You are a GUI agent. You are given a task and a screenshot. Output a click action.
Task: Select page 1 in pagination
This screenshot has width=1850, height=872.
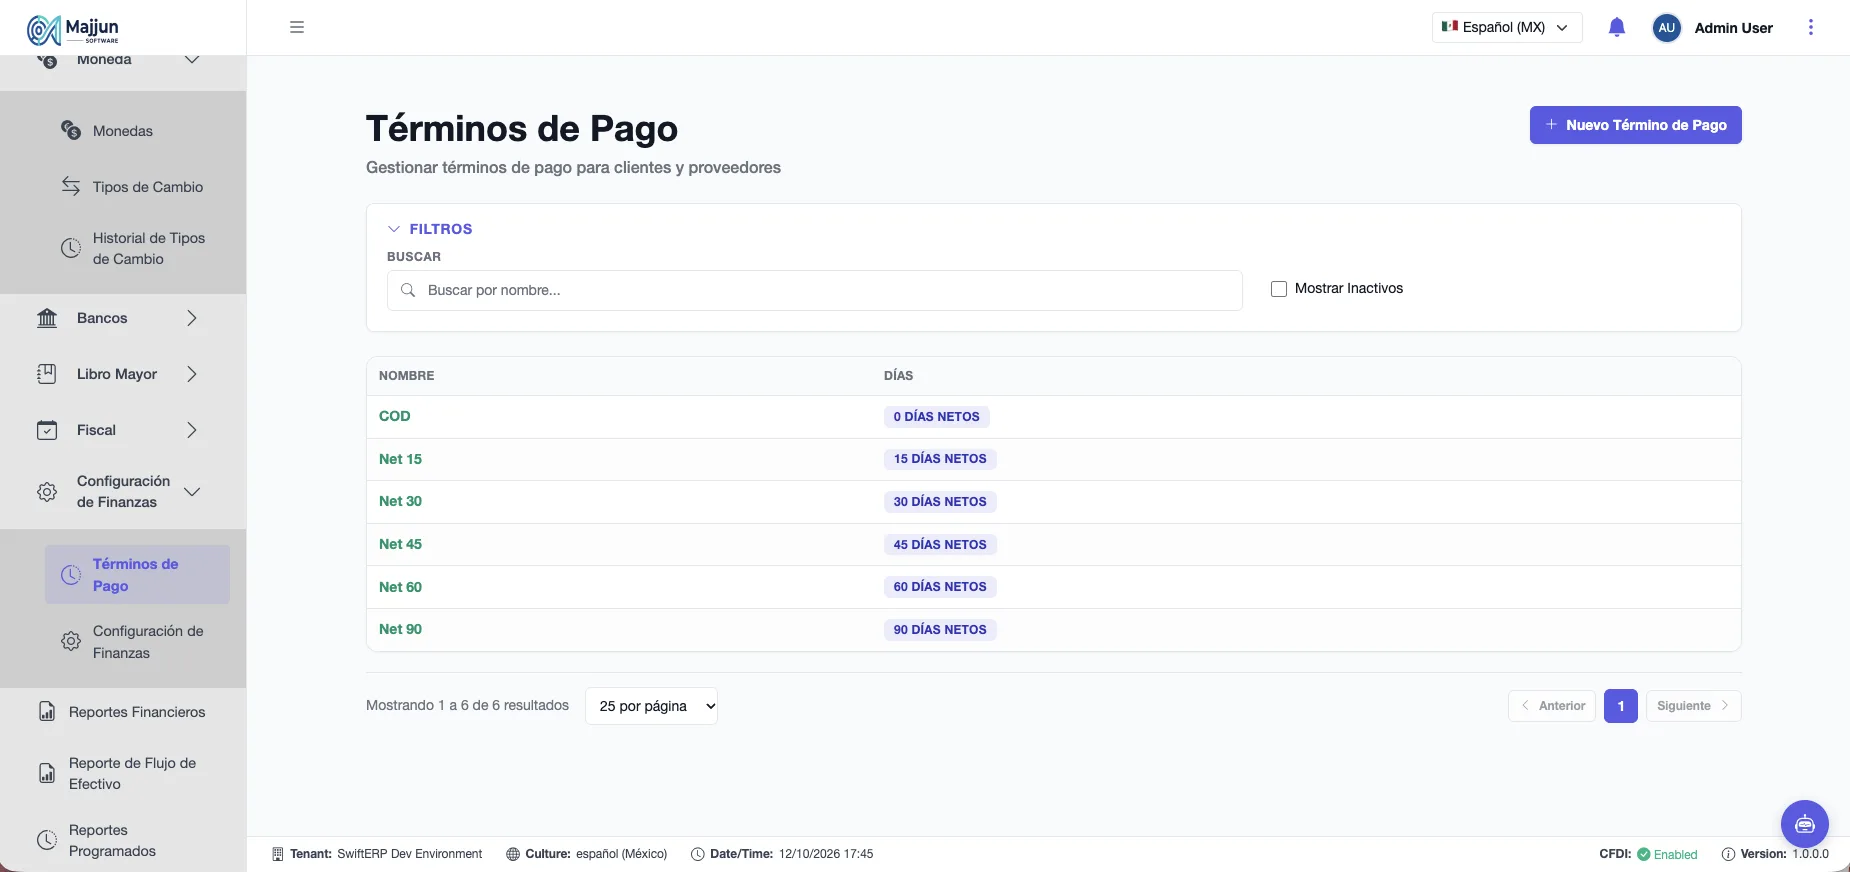pos(1621,706)
